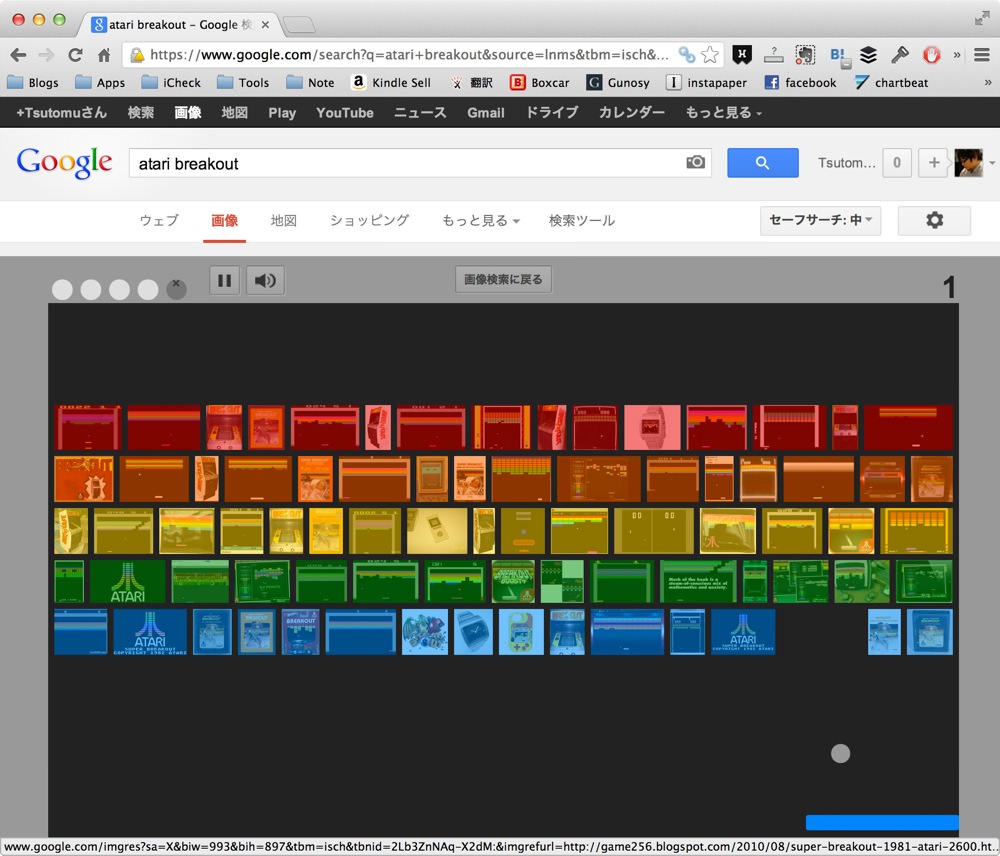Click the blue search magnifier button
Image resolution: width=1000 pixels, height=856 pixels.
tap(762, 163)
